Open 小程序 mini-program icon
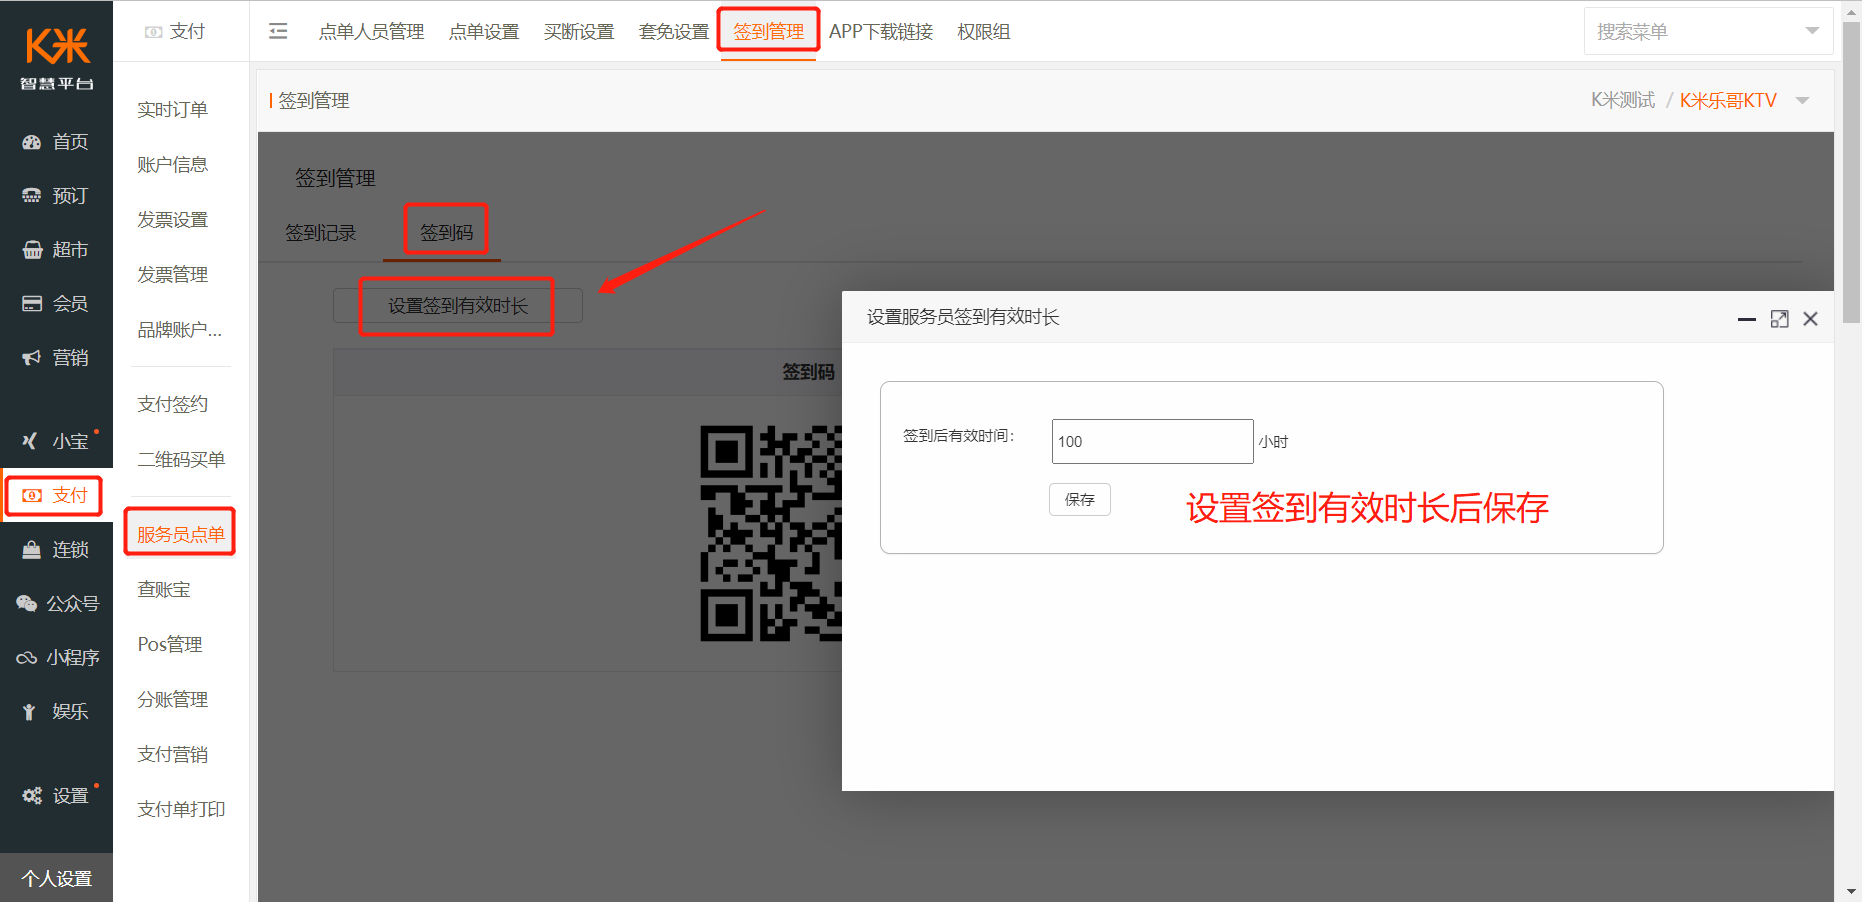The width and height of the screenshot is (1862, 902). tap(27, 658)
